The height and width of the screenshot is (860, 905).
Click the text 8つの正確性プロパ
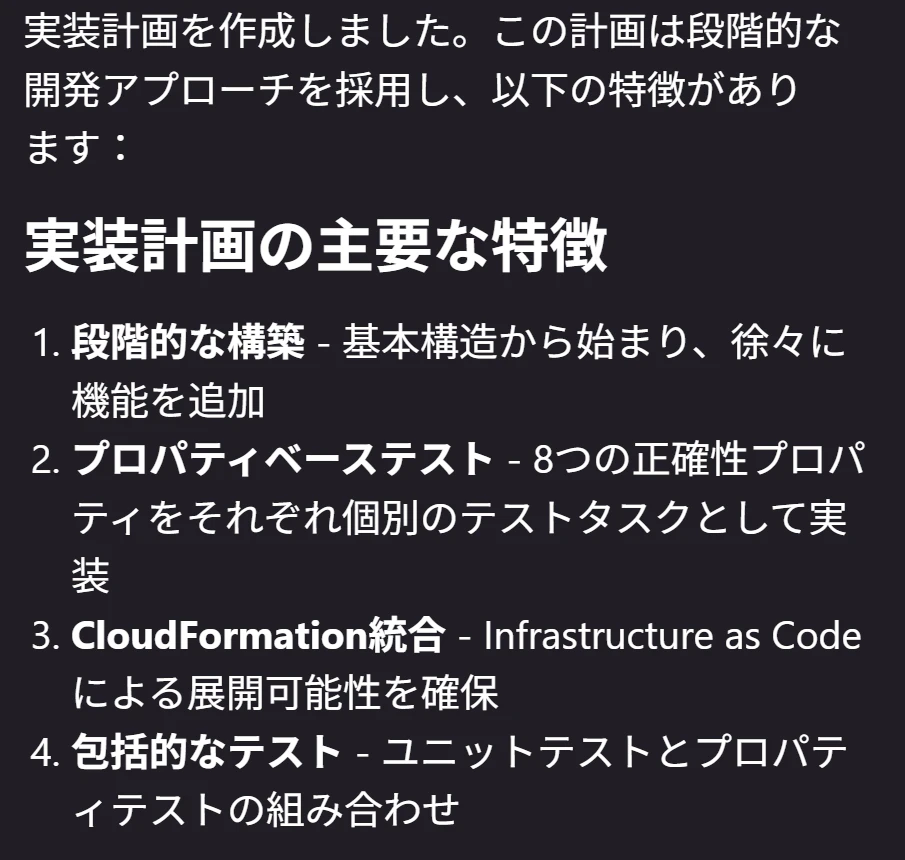coord(698,458)
